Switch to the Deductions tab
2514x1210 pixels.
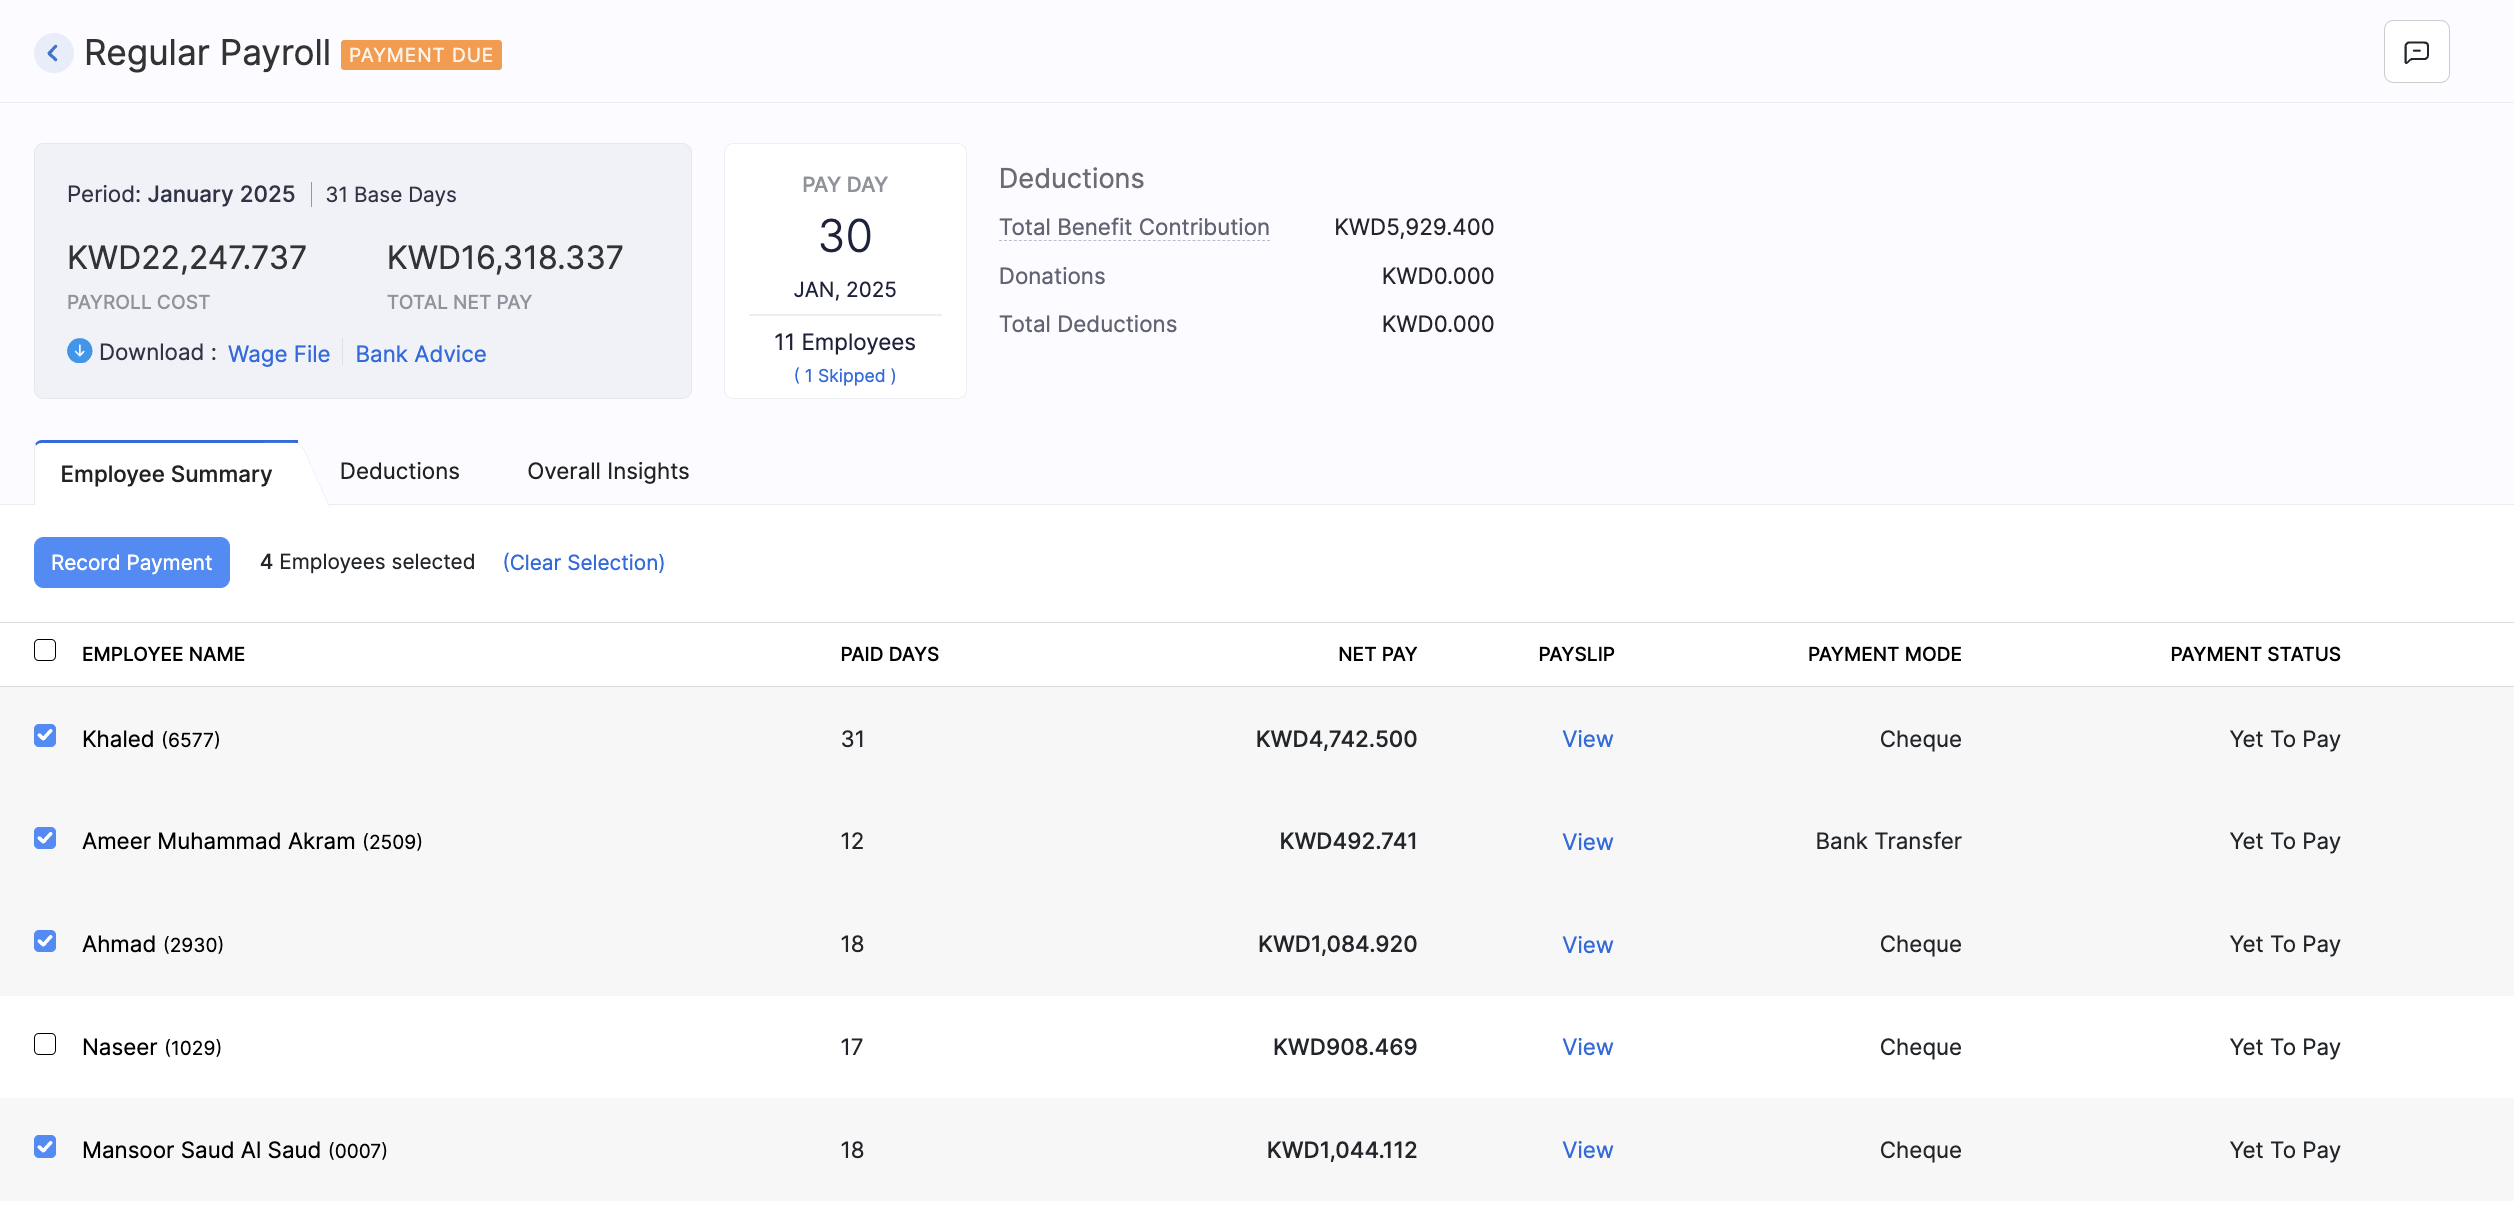click(399, 471)
